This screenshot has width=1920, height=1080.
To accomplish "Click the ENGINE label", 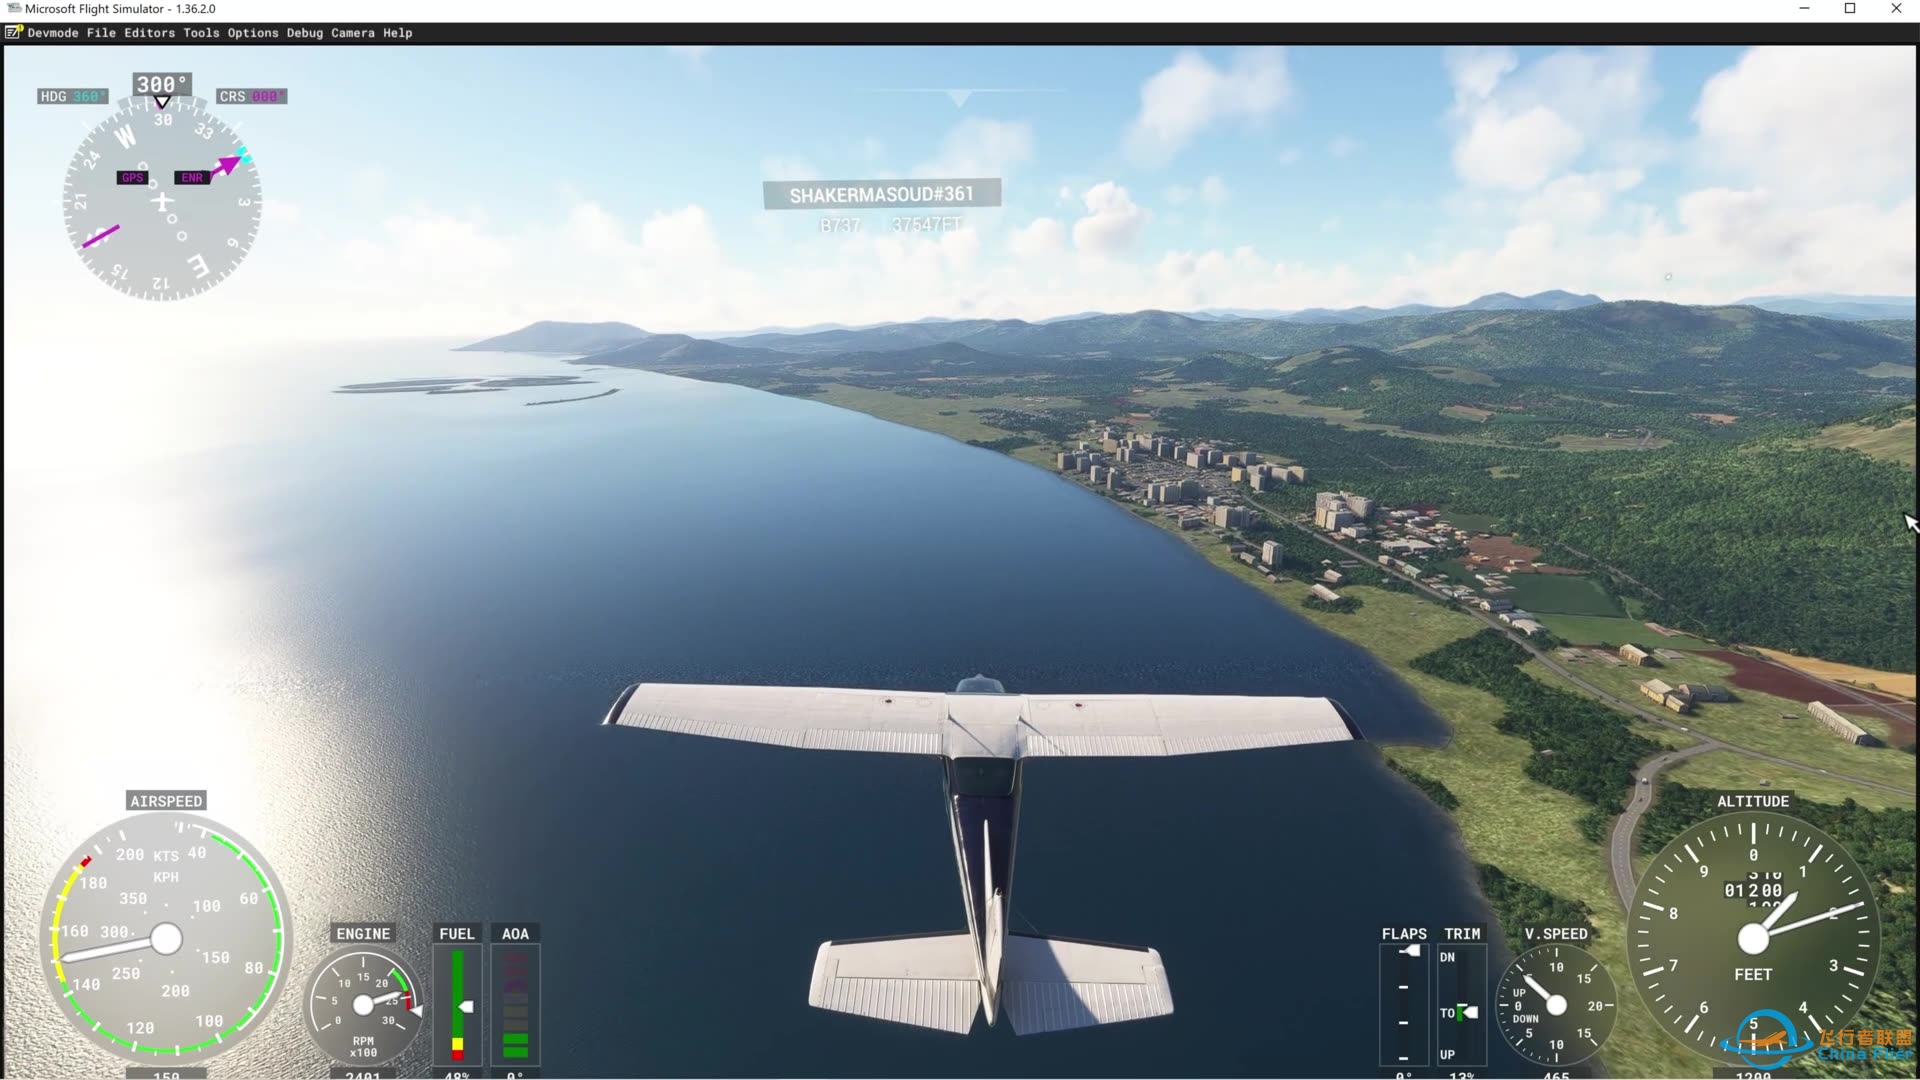I will (x=363, y=933).
